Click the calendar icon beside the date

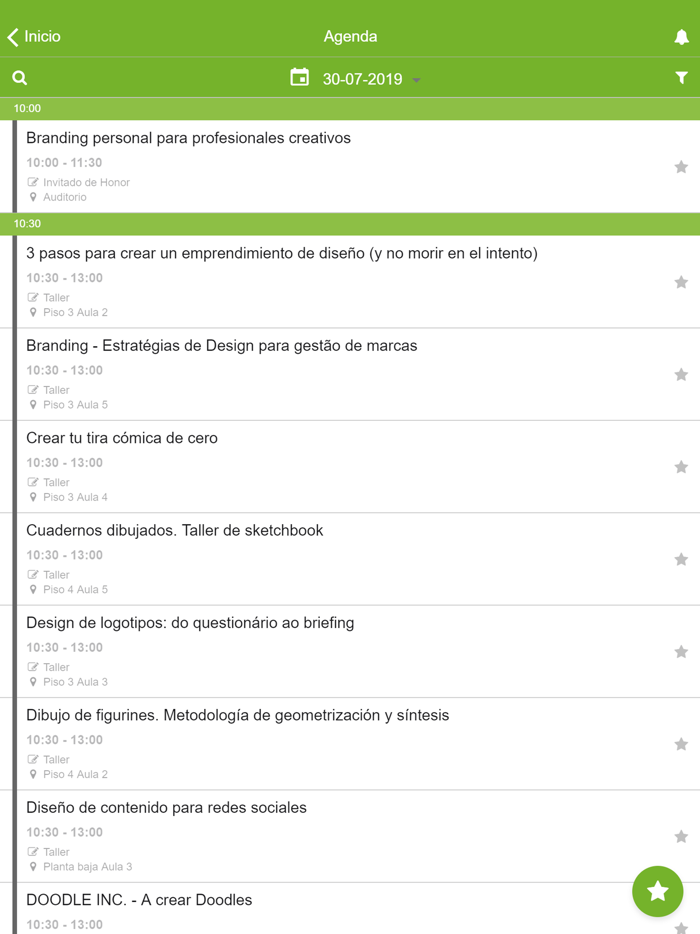pos(299,77)
